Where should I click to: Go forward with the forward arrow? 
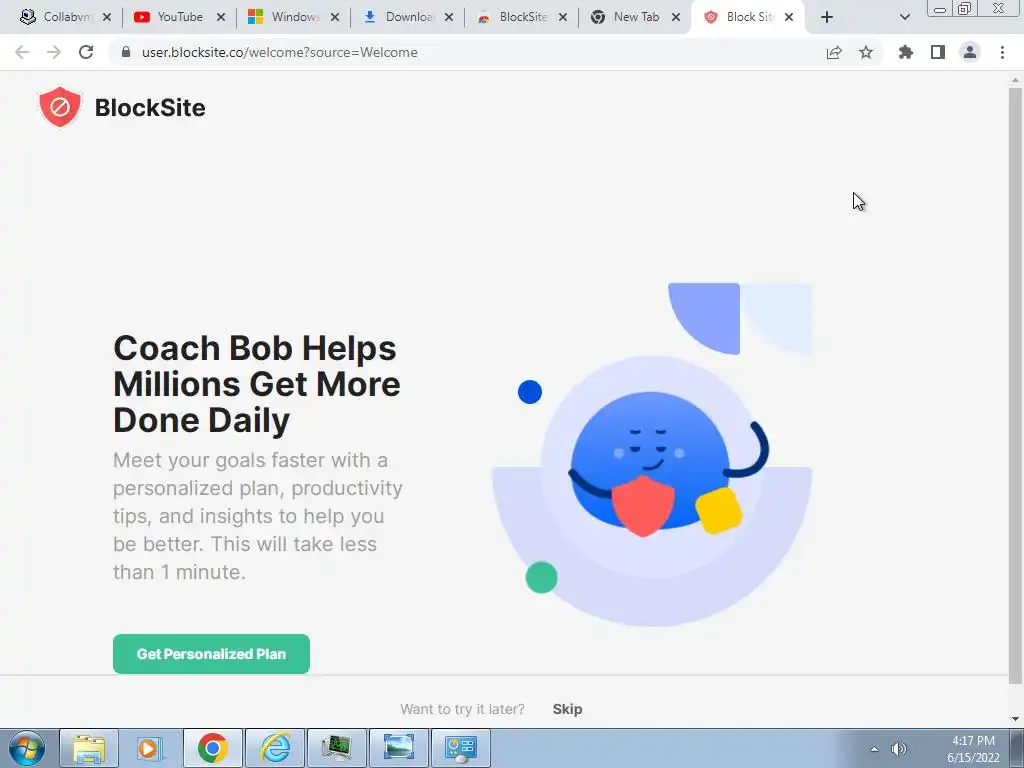point(54,52)
